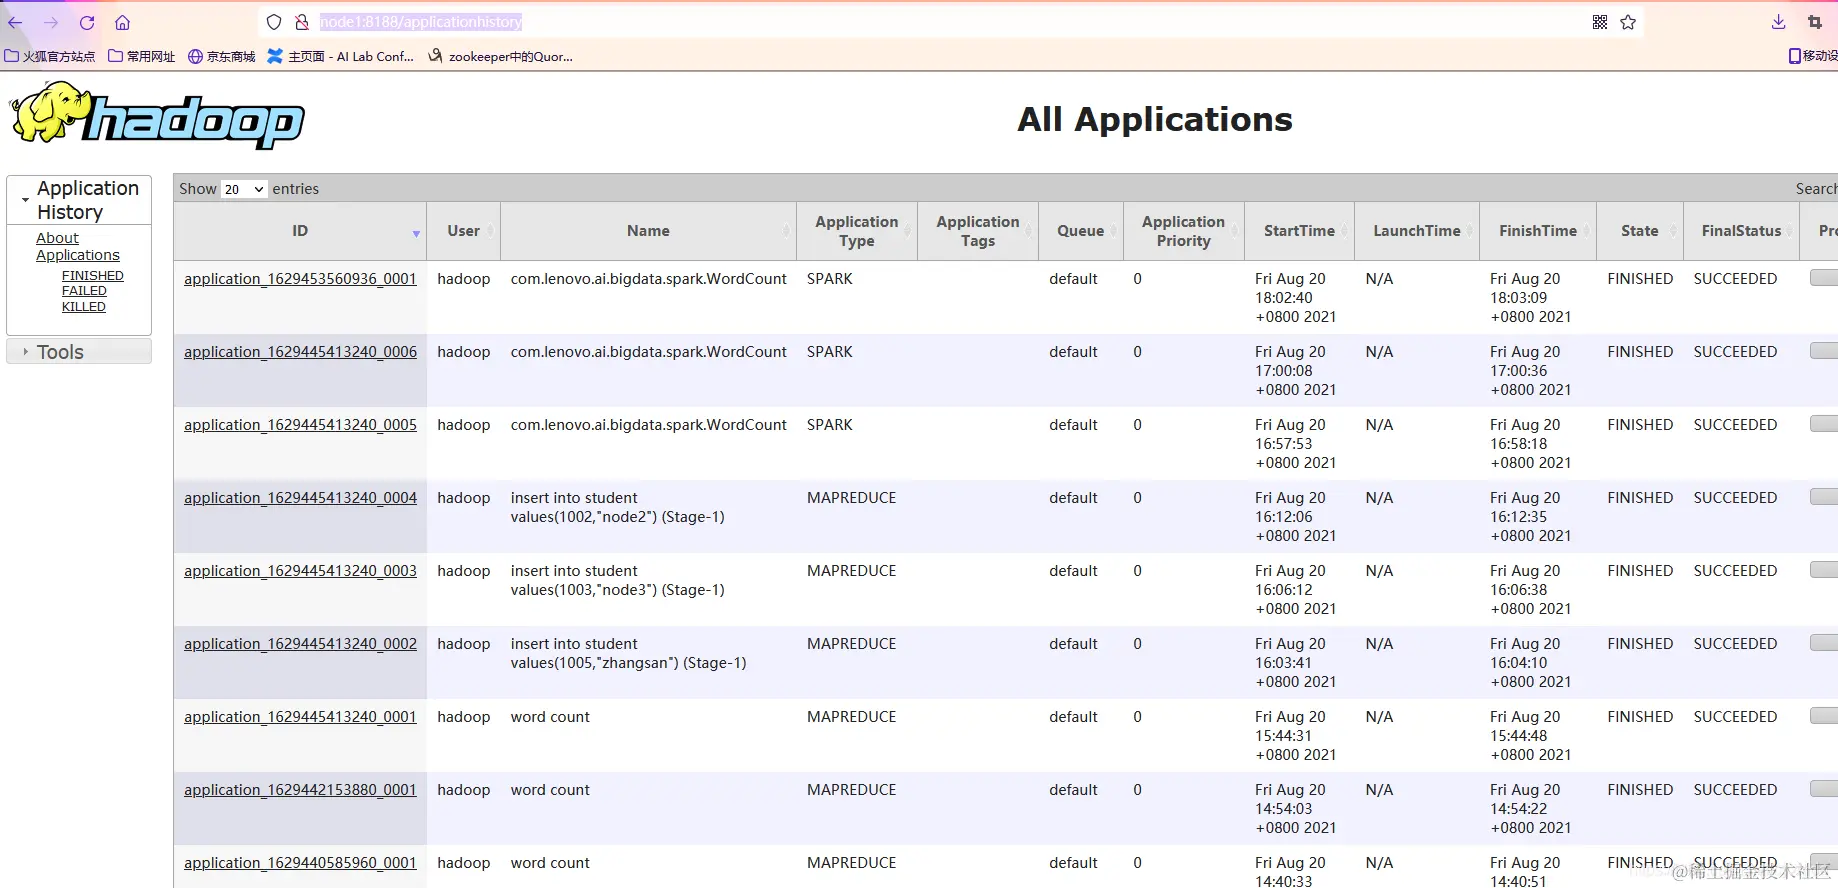Open application_1629442153880_0001 details
This screenshot has width=1838, height=888.
(300, 790)
